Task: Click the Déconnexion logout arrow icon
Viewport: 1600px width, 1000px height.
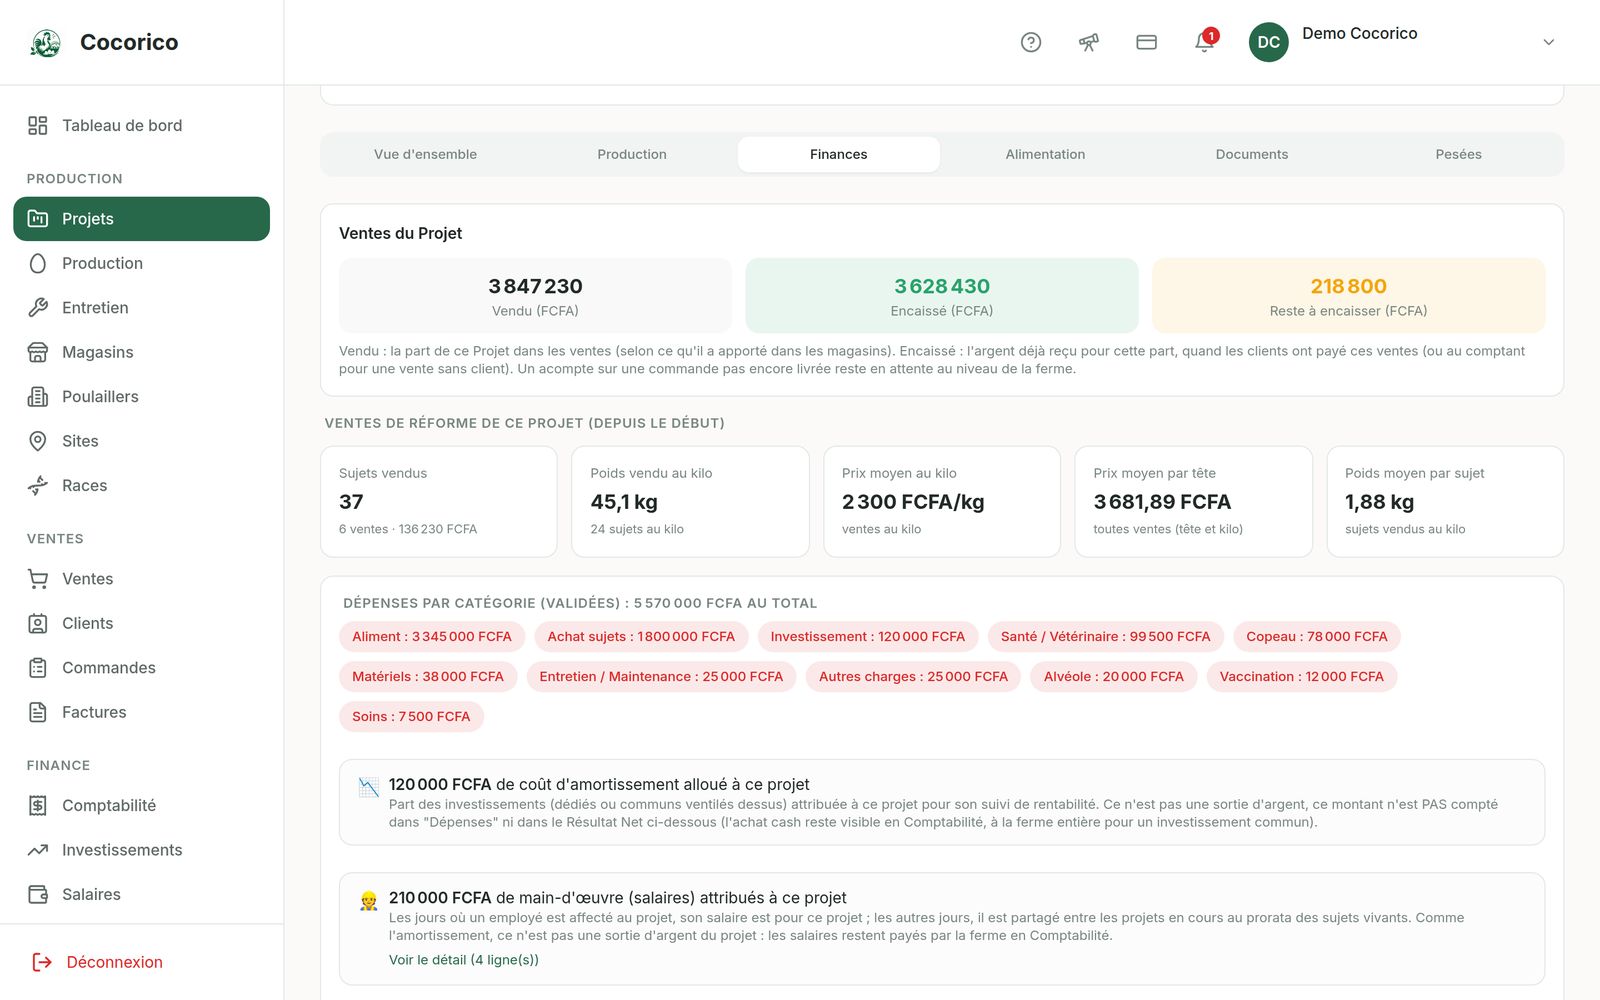Action: pos(42,962)
